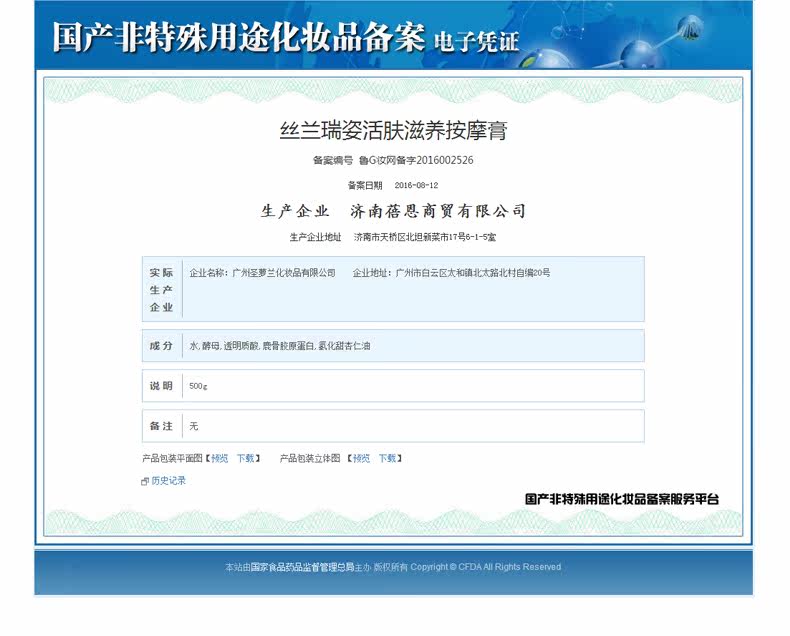Click the 说明 row label
Image resolution: width=790 pixels, height=636 pixels.
161,386
